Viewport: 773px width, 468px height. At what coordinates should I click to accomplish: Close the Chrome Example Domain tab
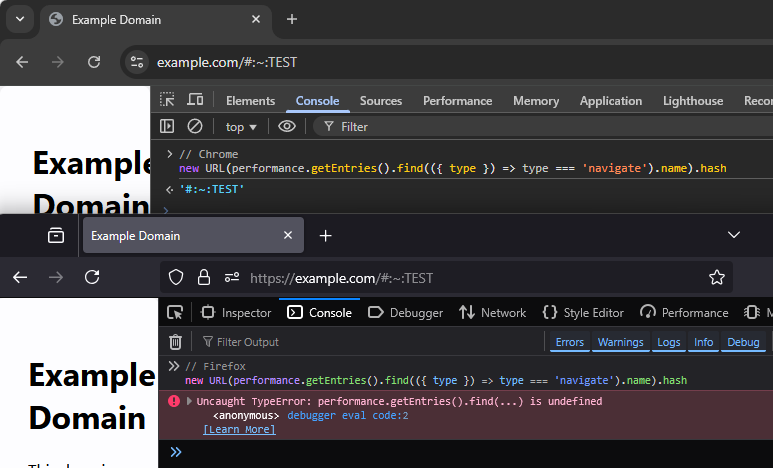pos(256,19)
